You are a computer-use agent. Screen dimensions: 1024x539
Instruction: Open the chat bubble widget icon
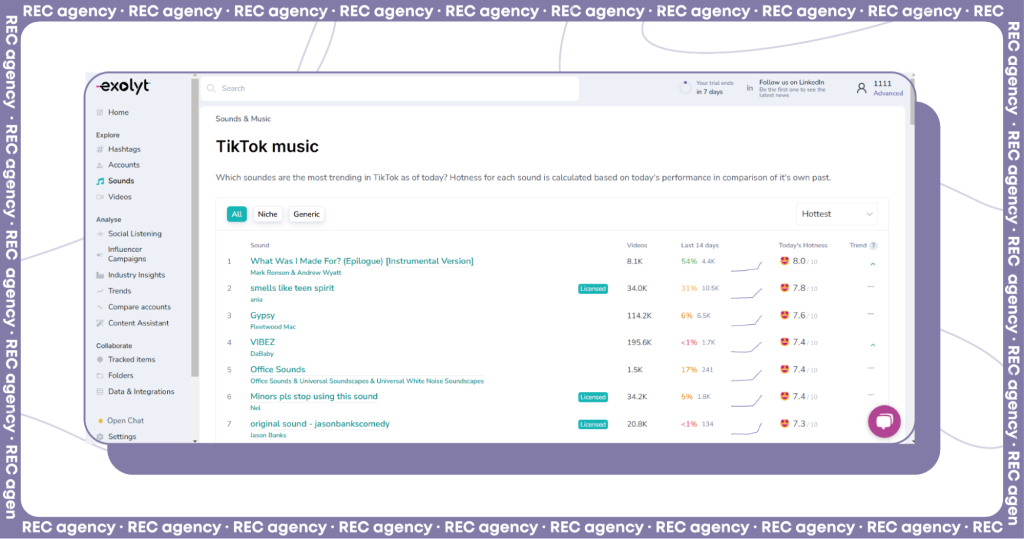click(884, 421)
